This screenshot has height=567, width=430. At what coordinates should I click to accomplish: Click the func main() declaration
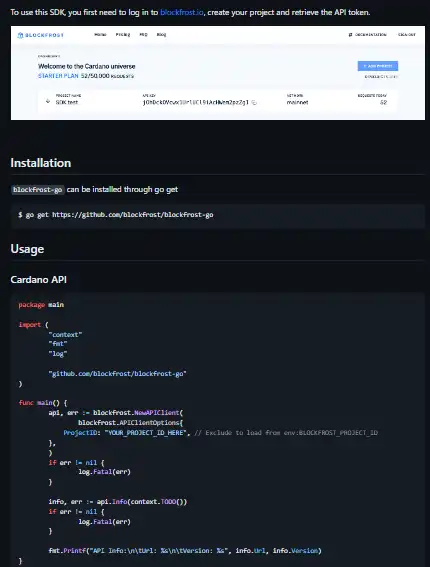click(x=43, y=403)
